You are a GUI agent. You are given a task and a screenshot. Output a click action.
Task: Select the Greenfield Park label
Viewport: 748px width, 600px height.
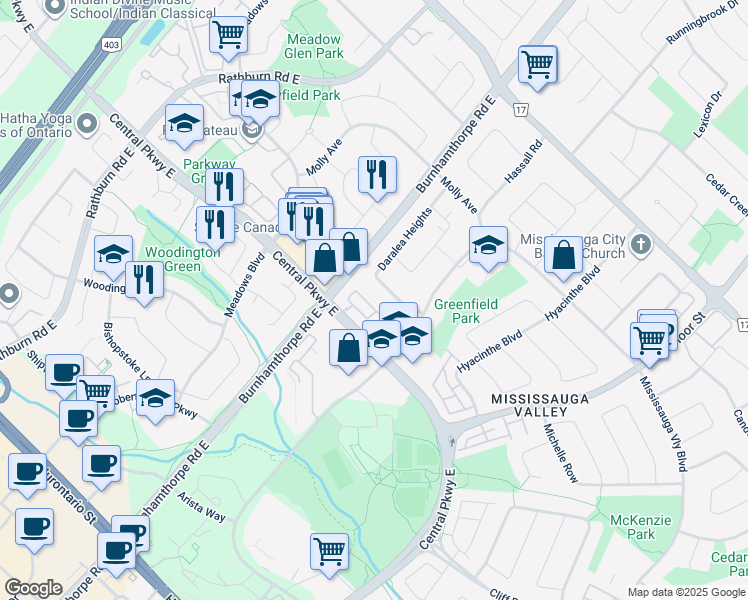pos(466,311)
